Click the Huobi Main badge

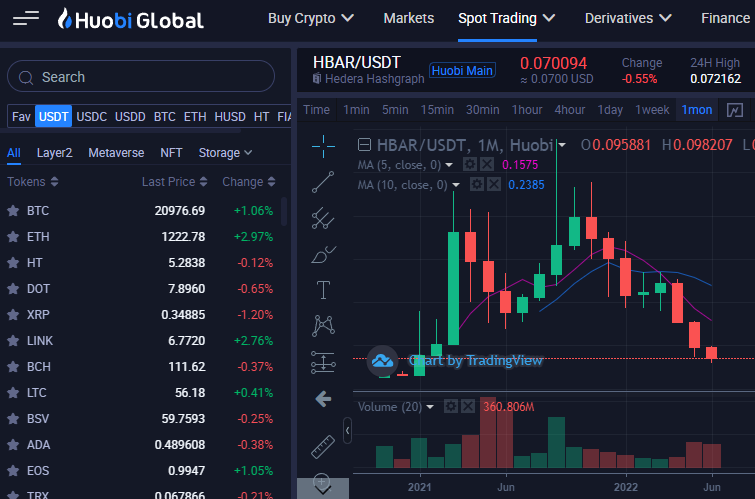(462, 71)
